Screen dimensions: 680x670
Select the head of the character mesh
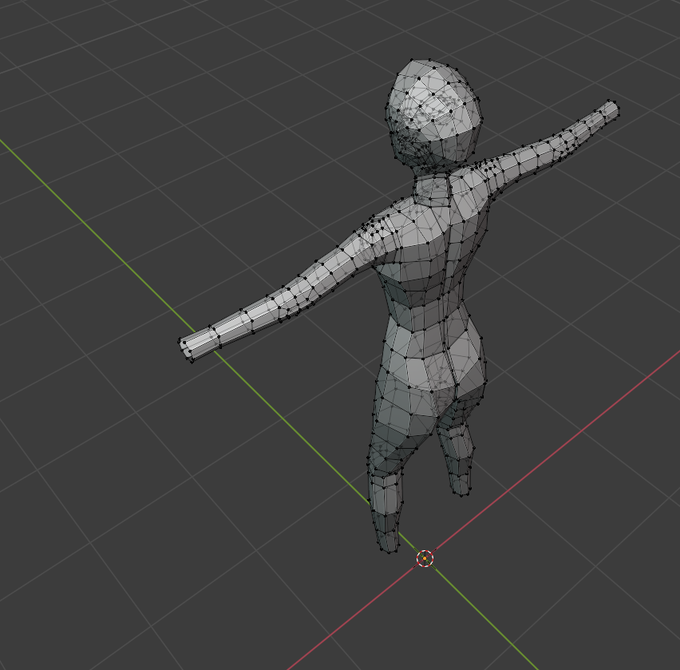pyautogui.click(x=433, y=115)
